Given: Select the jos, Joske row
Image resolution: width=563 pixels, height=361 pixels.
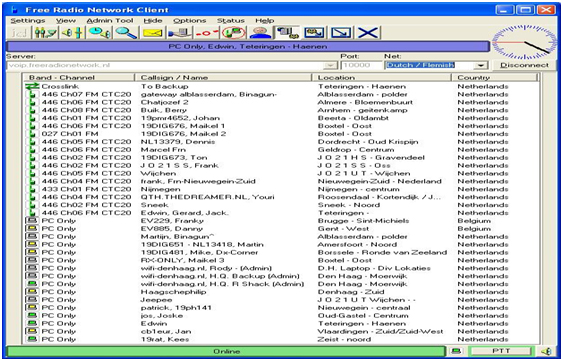Looking at the screenshot, I should [x=282, y=316].
